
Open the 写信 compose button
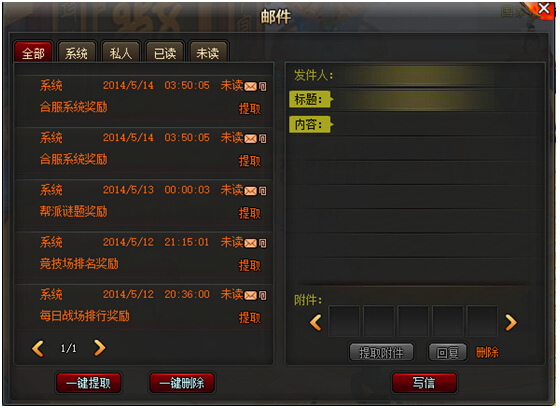424,383
